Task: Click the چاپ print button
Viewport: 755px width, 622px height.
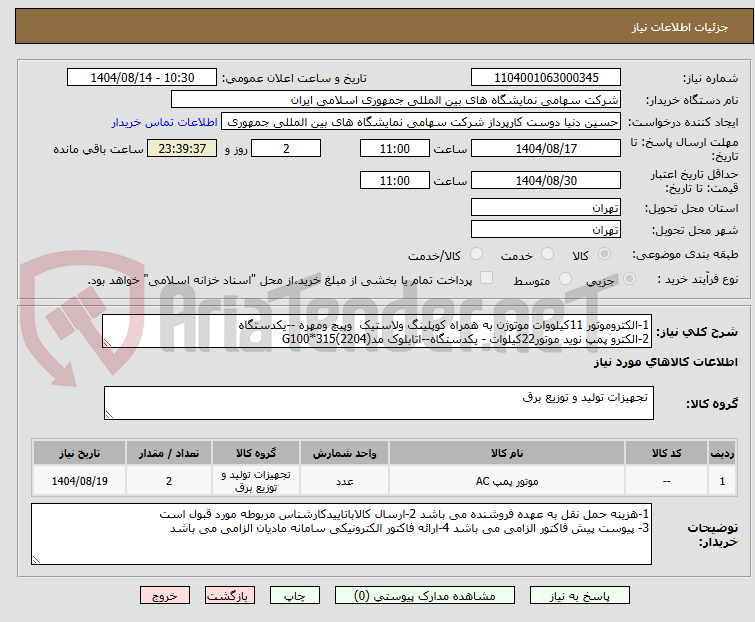Action: (x=295, y=596)
